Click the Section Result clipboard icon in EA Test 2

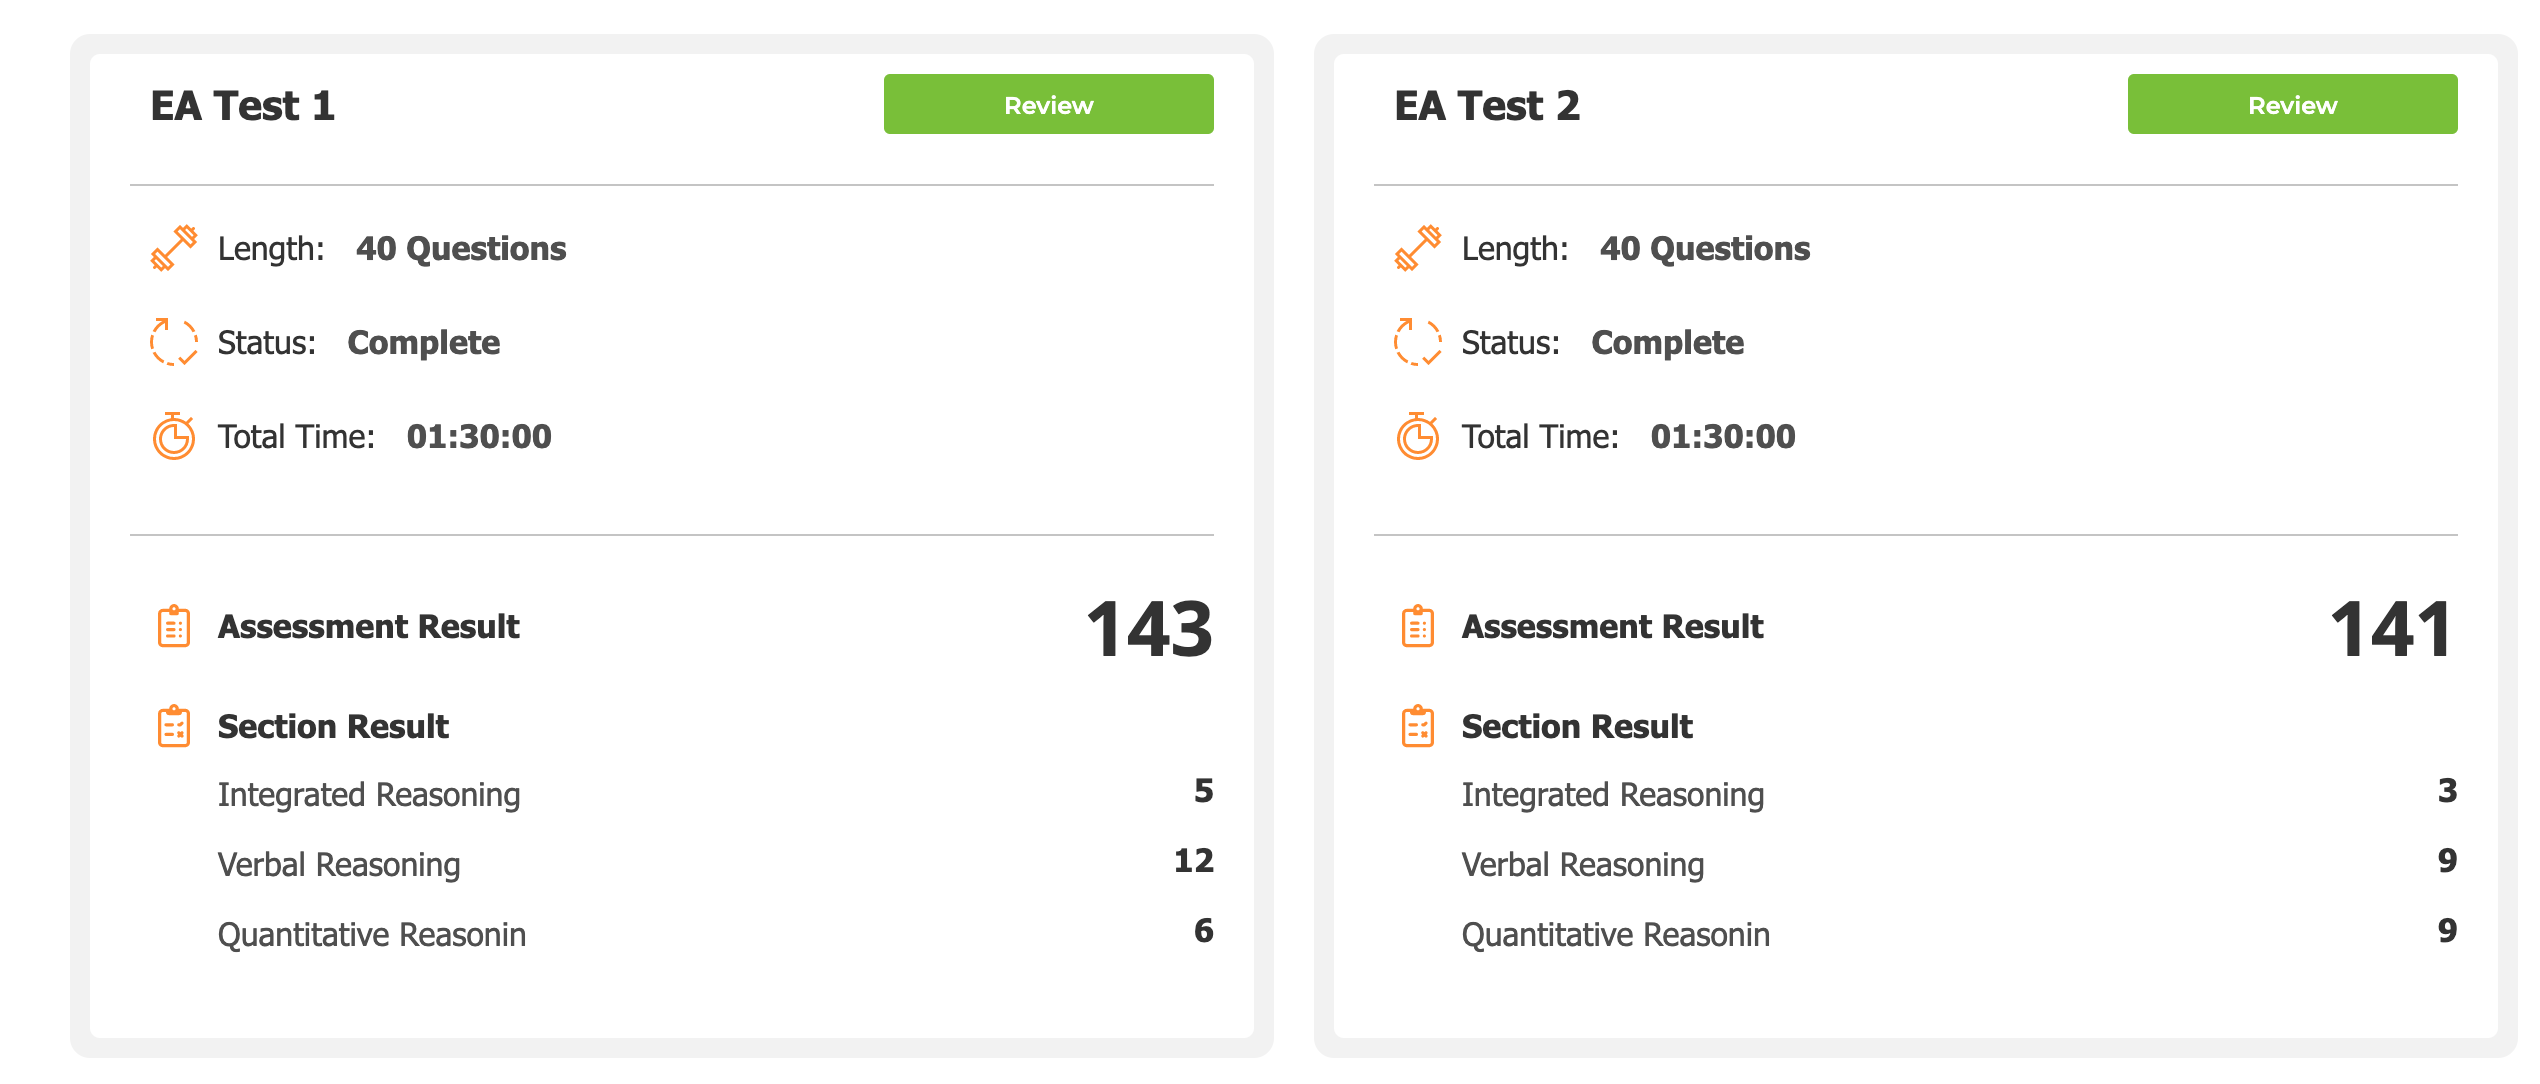(1418, 726)
